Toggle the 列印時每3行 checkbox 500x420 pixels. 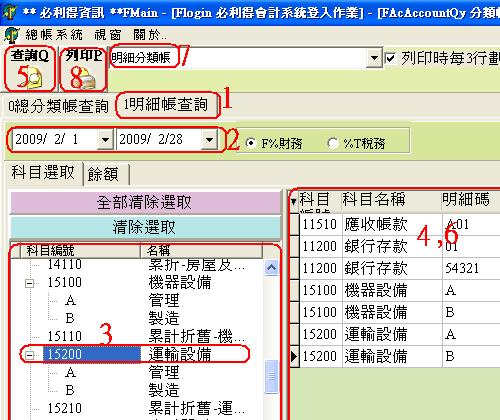[x=390, y=59]
